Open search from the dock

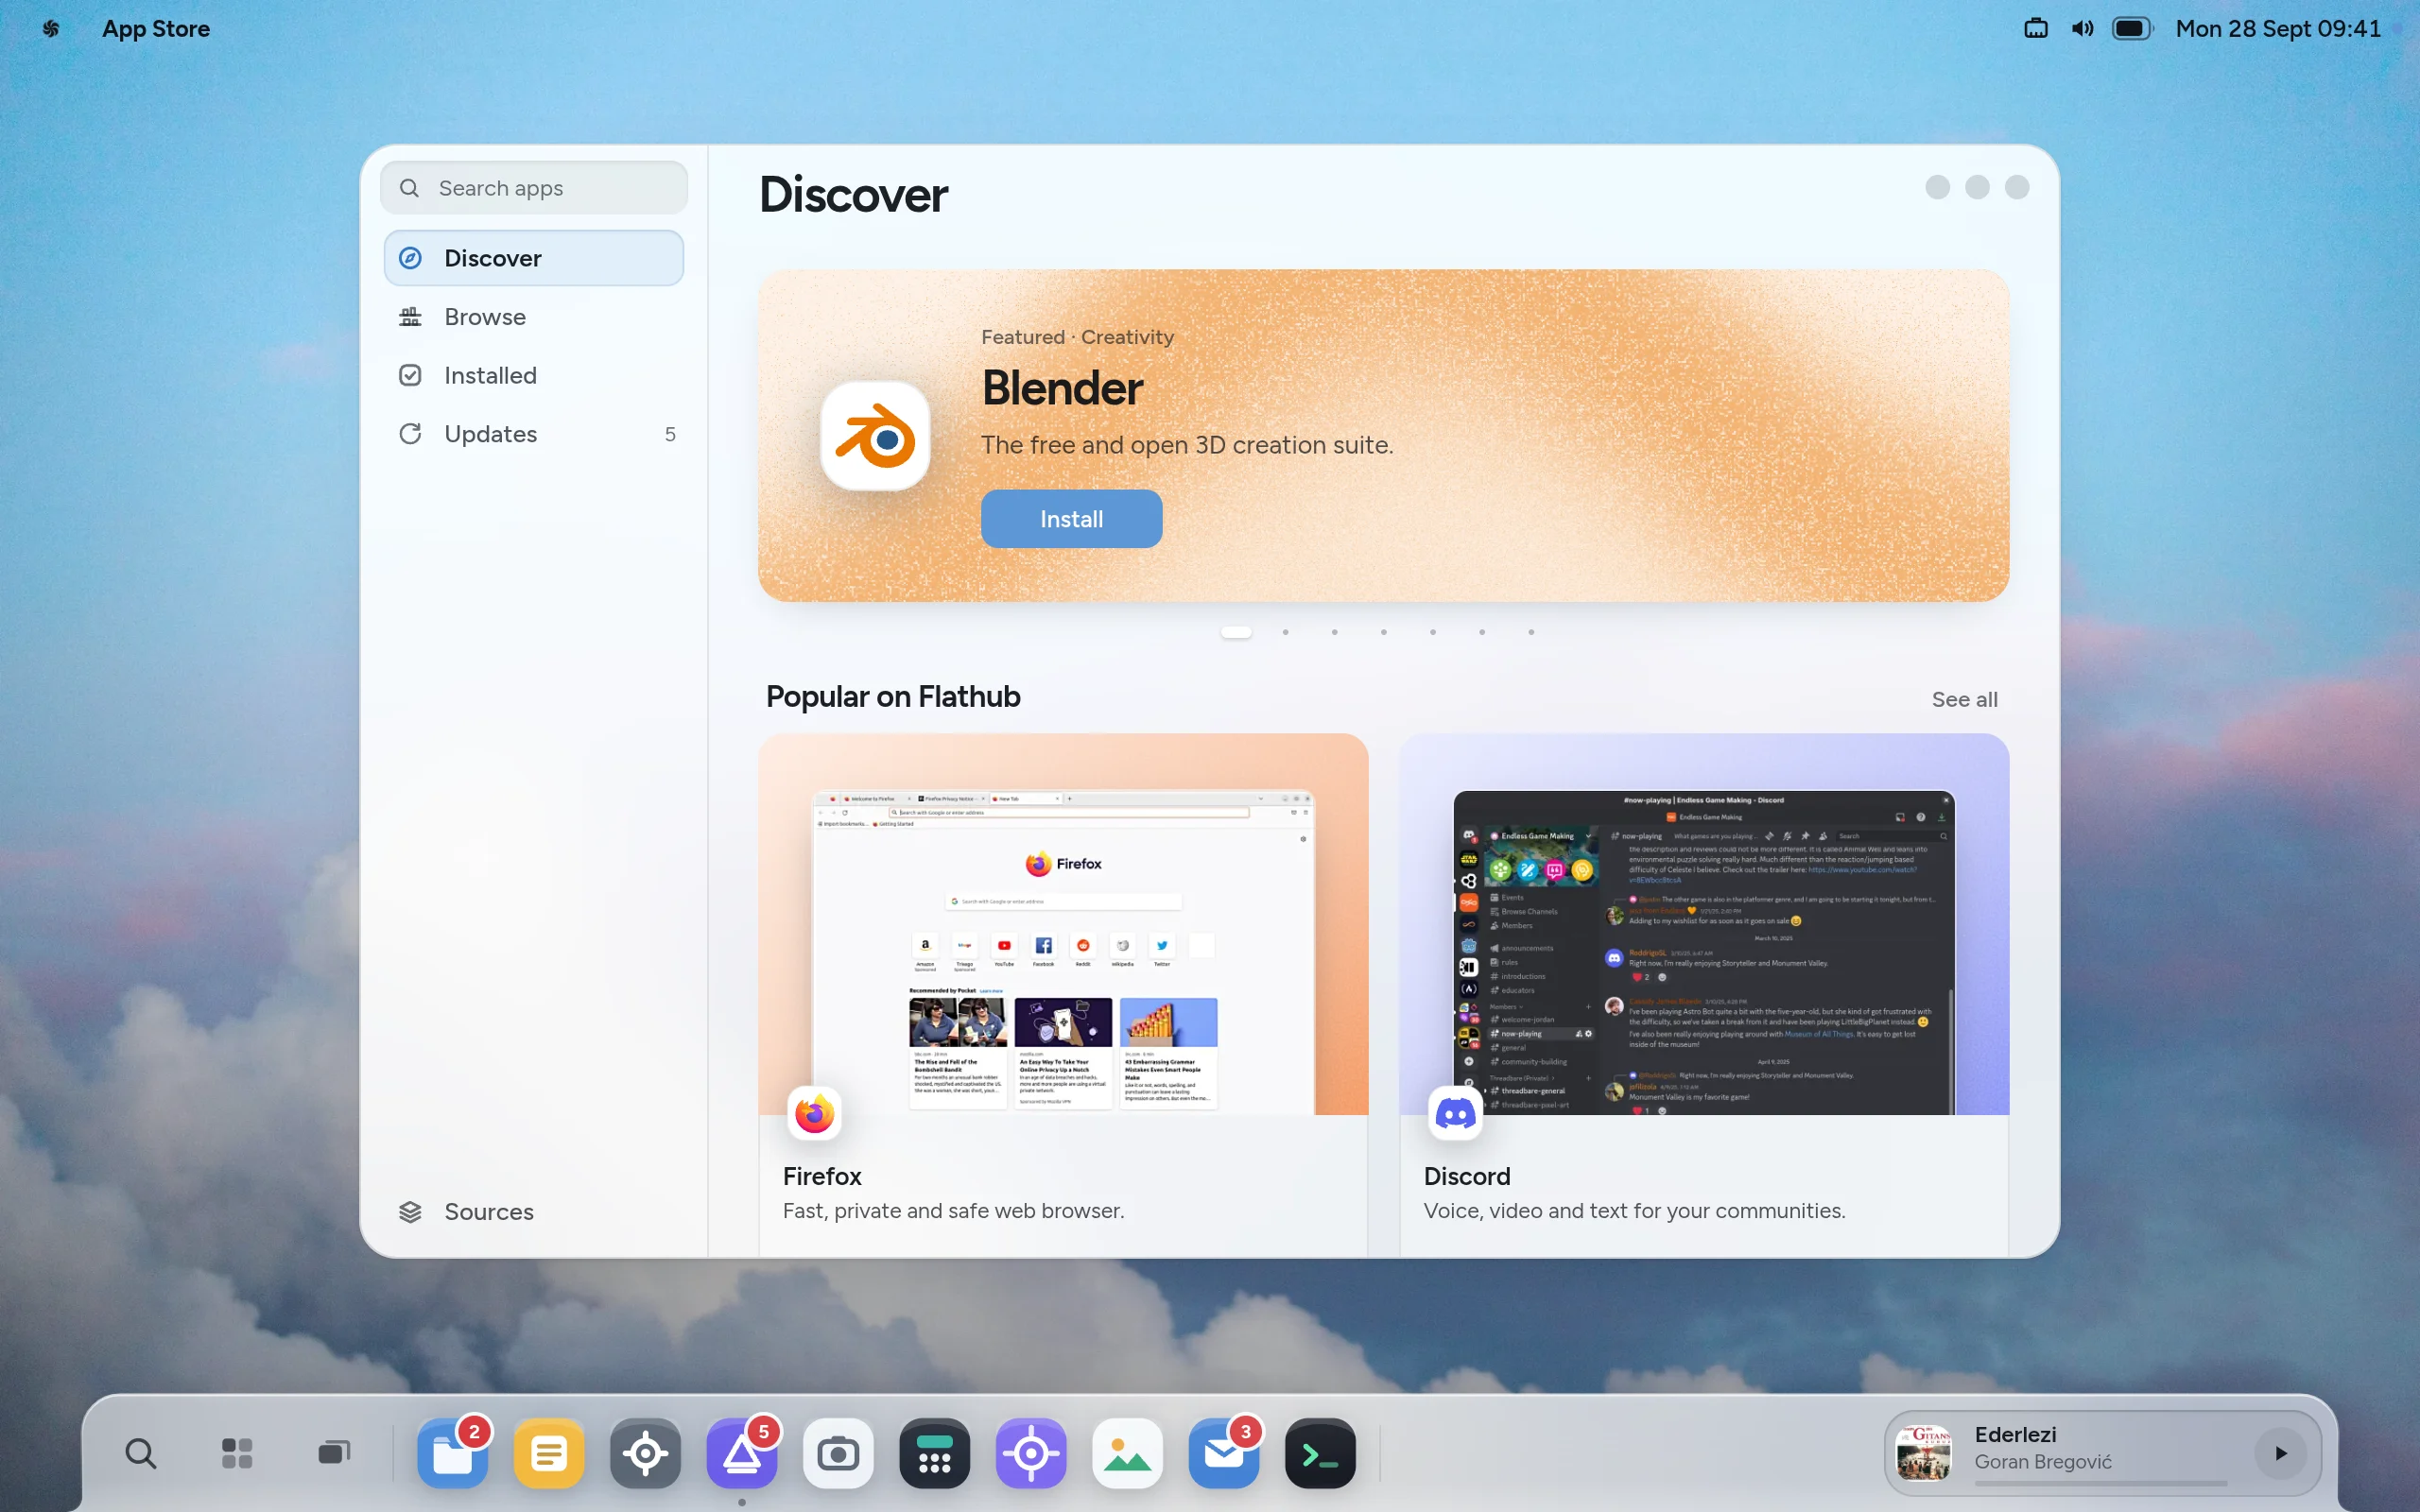(x=141, y=1453)
